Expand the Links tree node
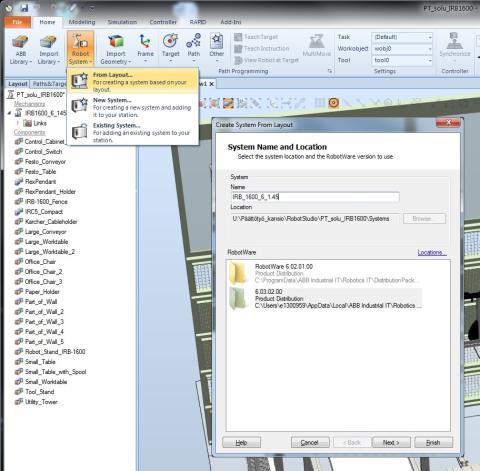Screen dimensions: 480x471 pyautogui.click(x=18, y=123)
